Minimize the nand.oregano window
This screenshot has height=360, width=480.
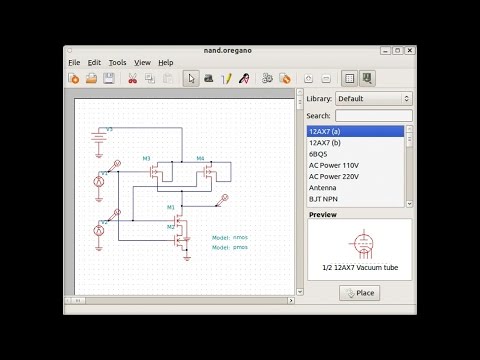point(385,50)
